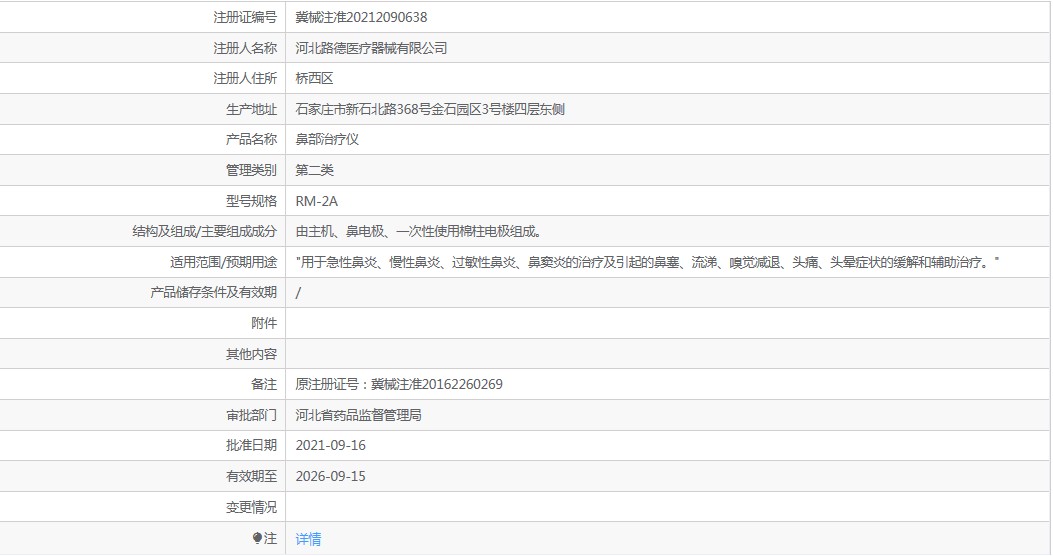Click the 产品储存条件及有效期 label

214,293
